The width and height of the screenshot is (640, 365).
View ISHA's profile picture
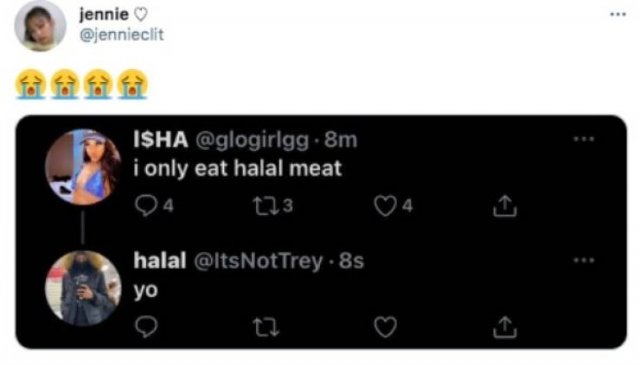click(83, 167)
